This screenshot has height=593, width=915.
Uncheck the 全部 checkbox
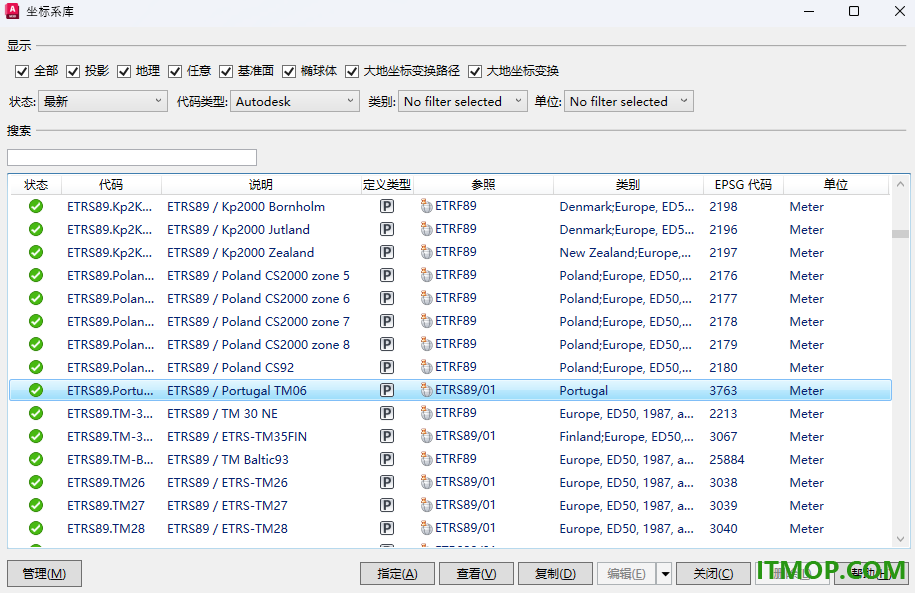coord(22,71)
